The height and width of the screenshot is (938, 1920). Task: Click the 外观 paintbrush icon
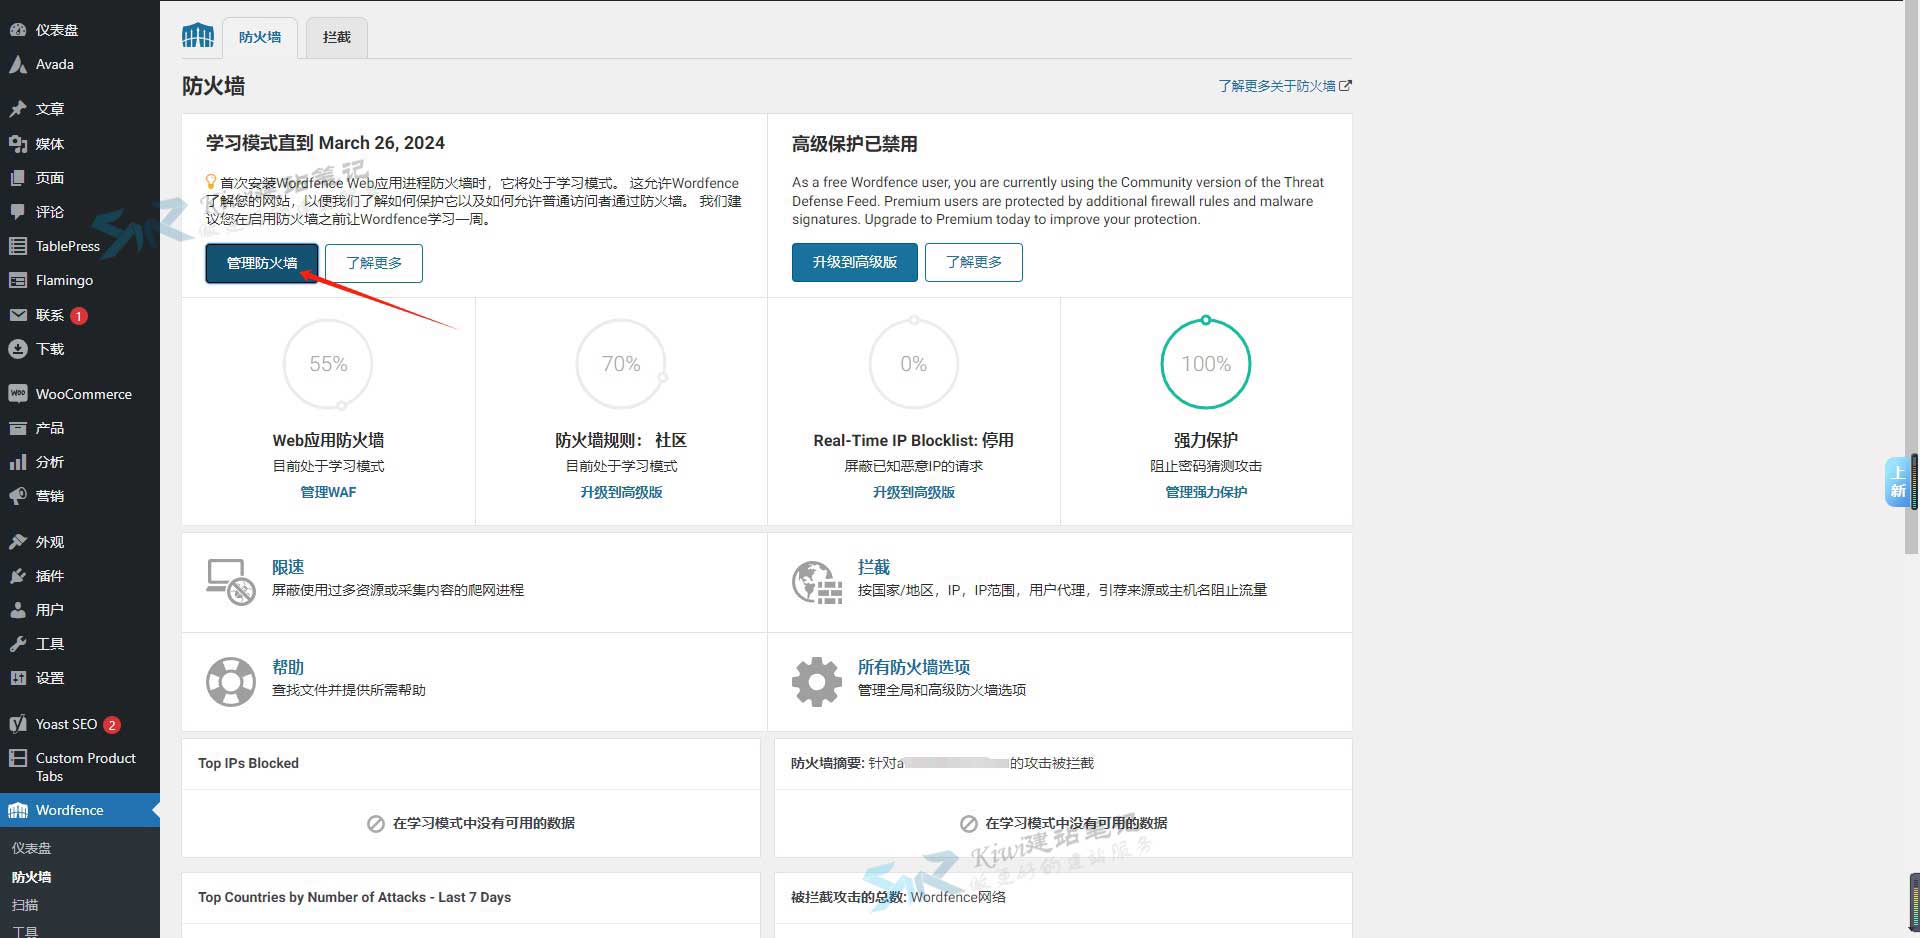pos(18,542)
